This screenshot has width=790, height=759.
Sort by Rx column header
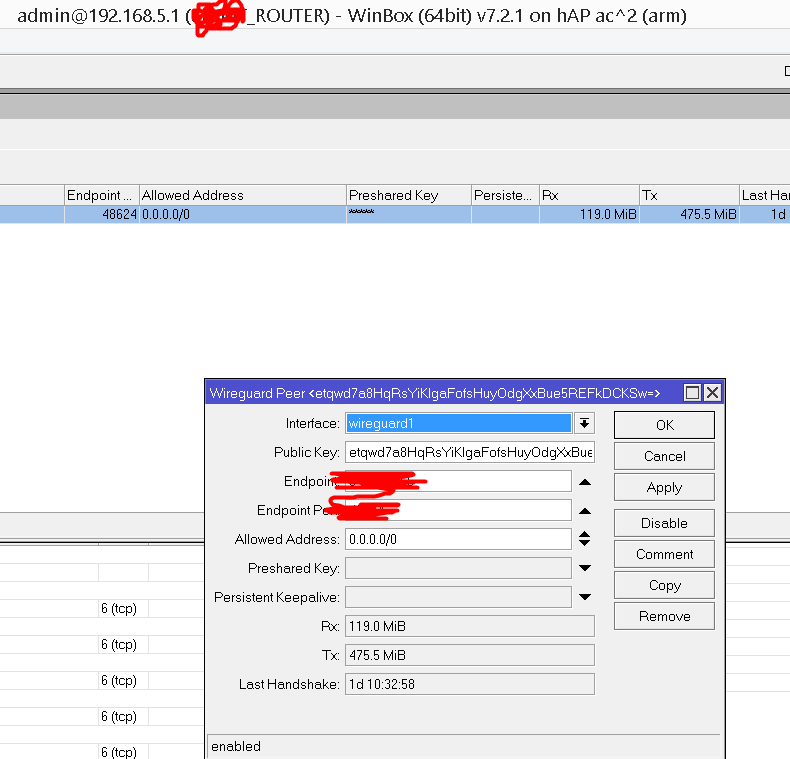pos(589,195)
